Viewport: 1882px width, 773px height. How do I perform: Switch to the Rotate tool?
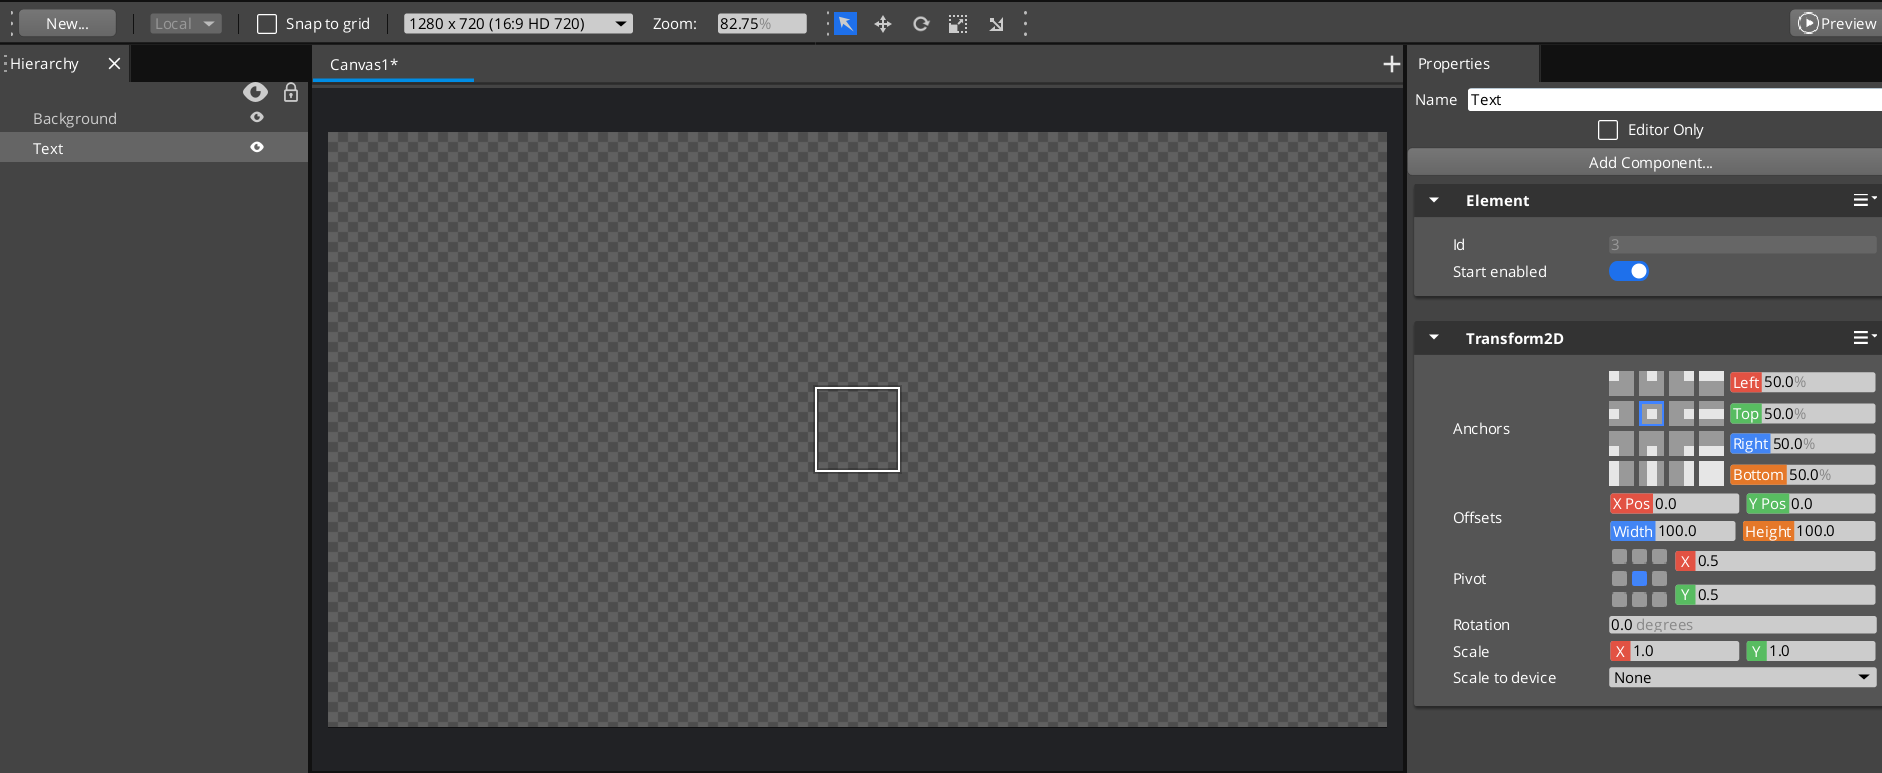click(921, 24)
